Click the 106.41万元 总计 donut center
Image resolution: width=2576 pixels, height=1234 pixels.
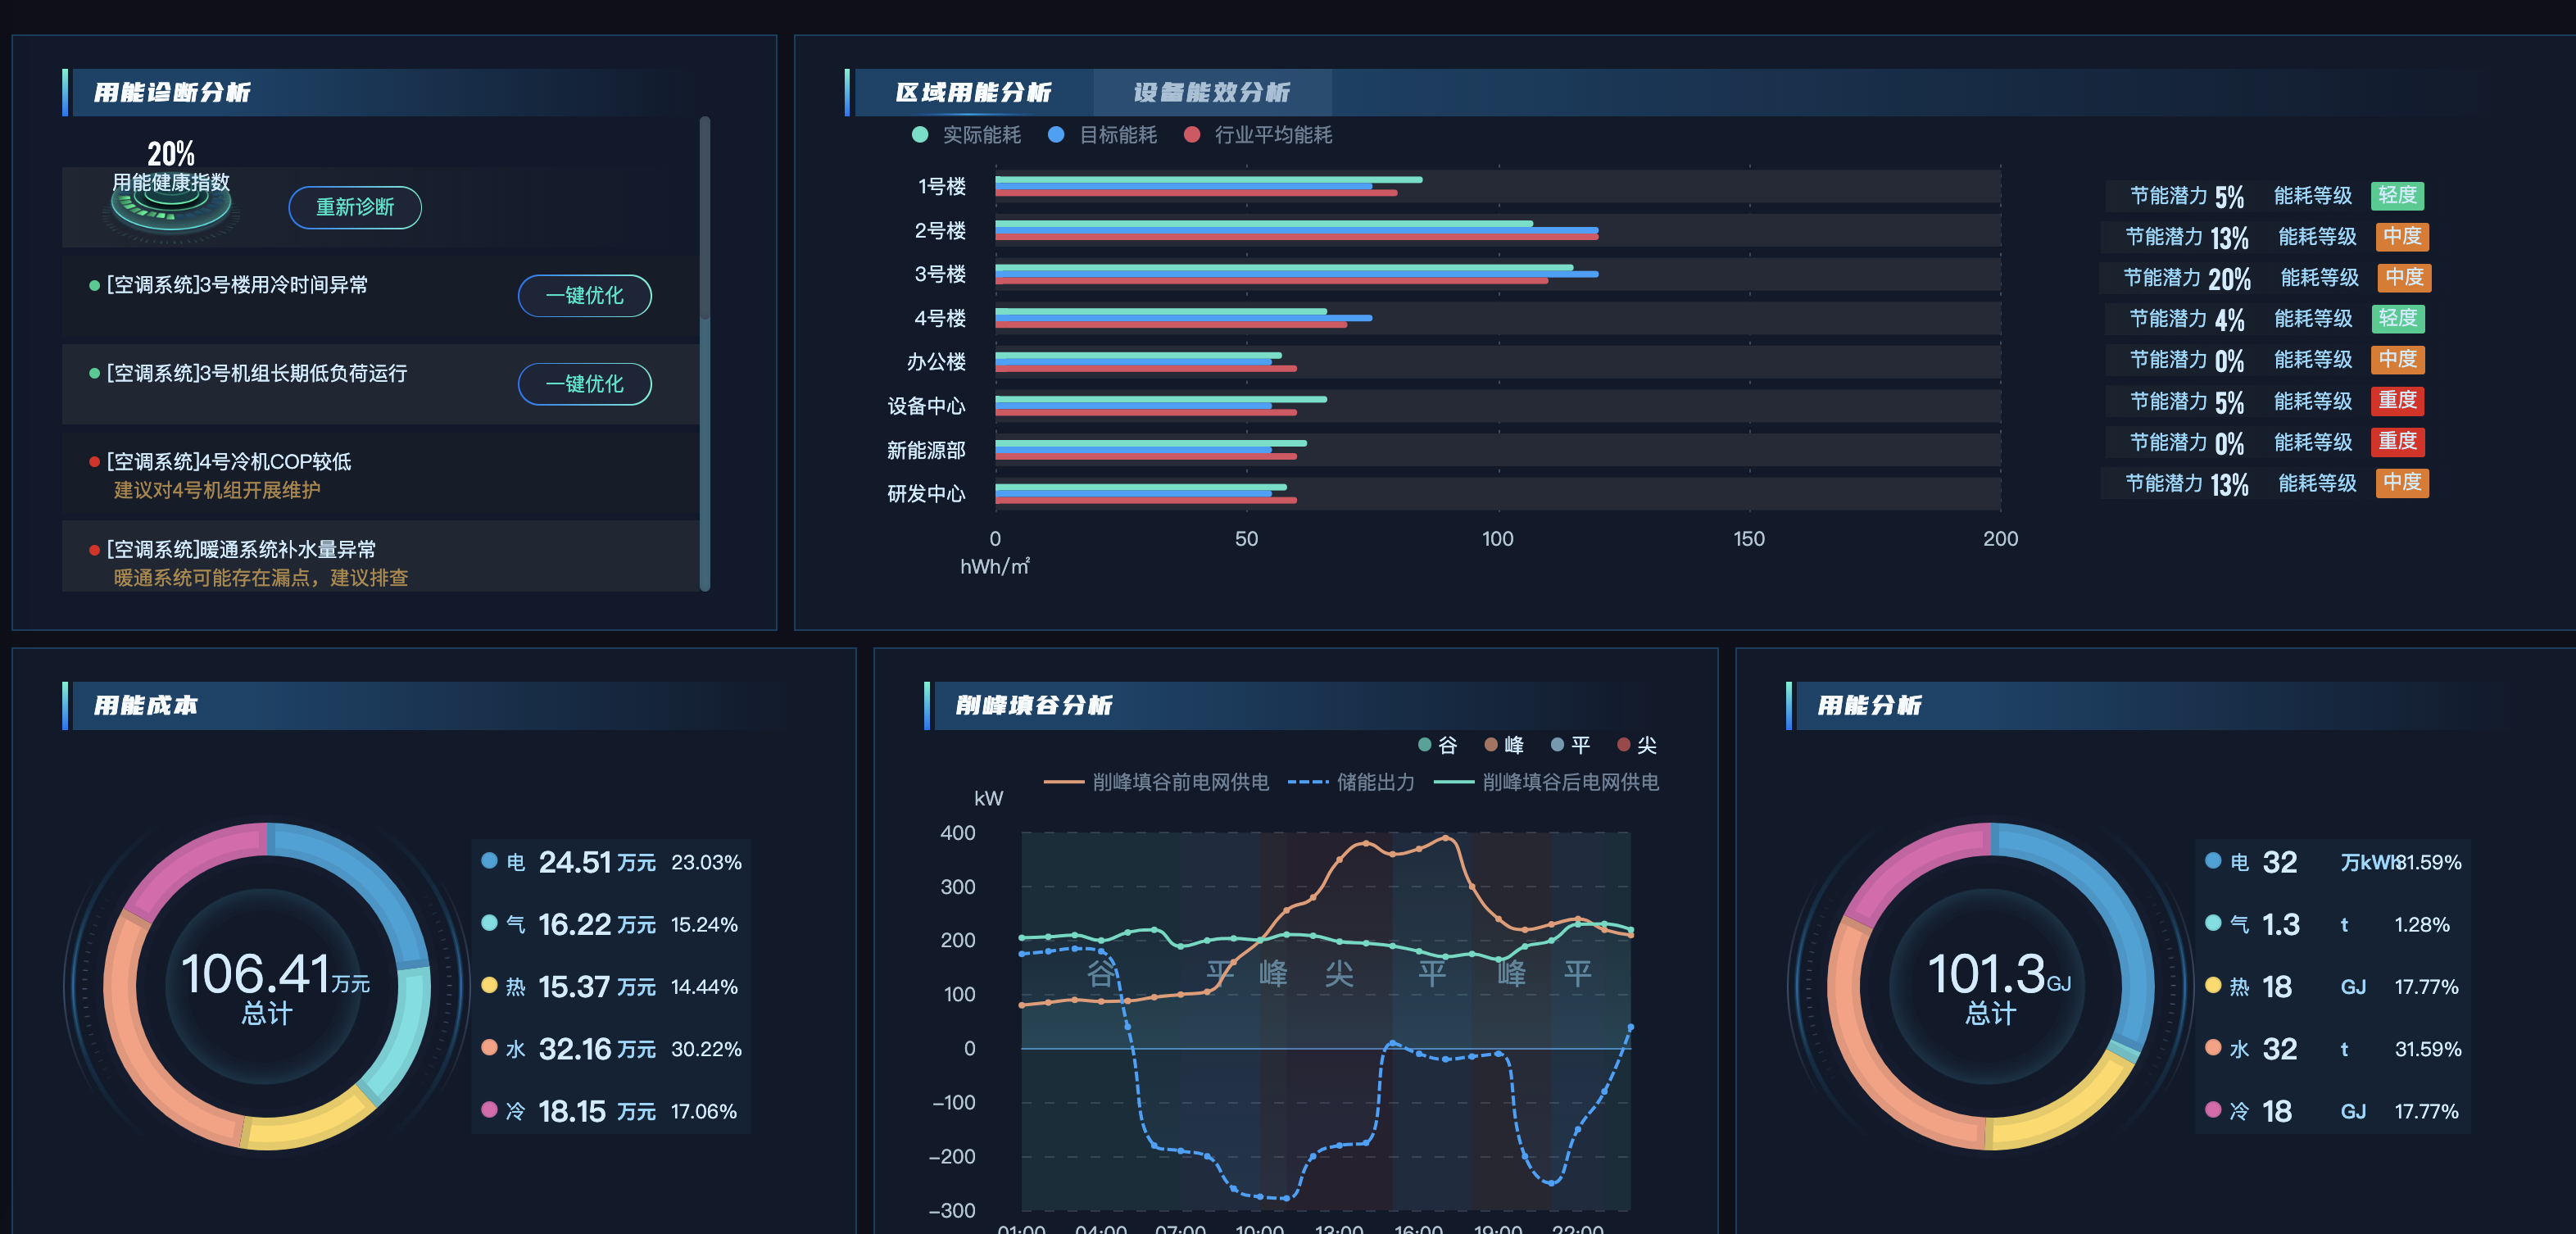pyautogui.click(x=267, y=986)
